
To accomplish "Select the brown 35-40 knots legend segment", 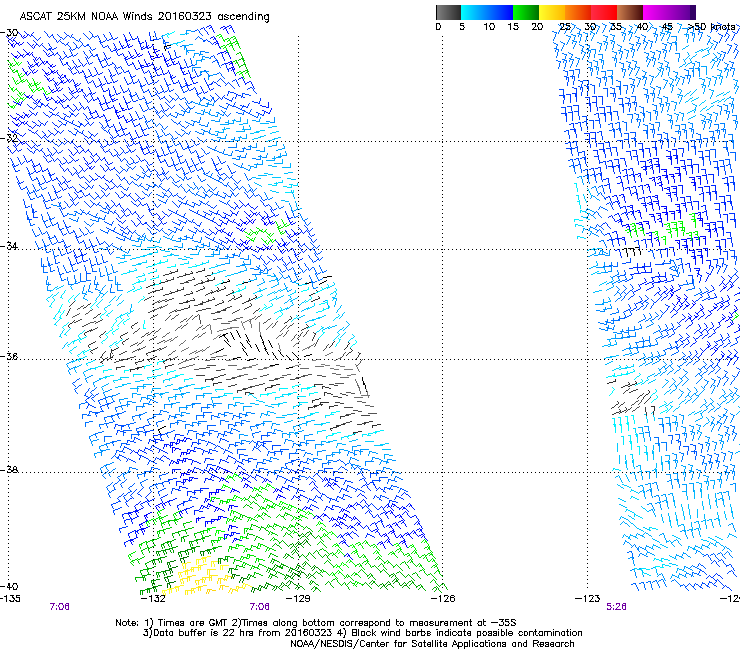I will tap(630, 12).
